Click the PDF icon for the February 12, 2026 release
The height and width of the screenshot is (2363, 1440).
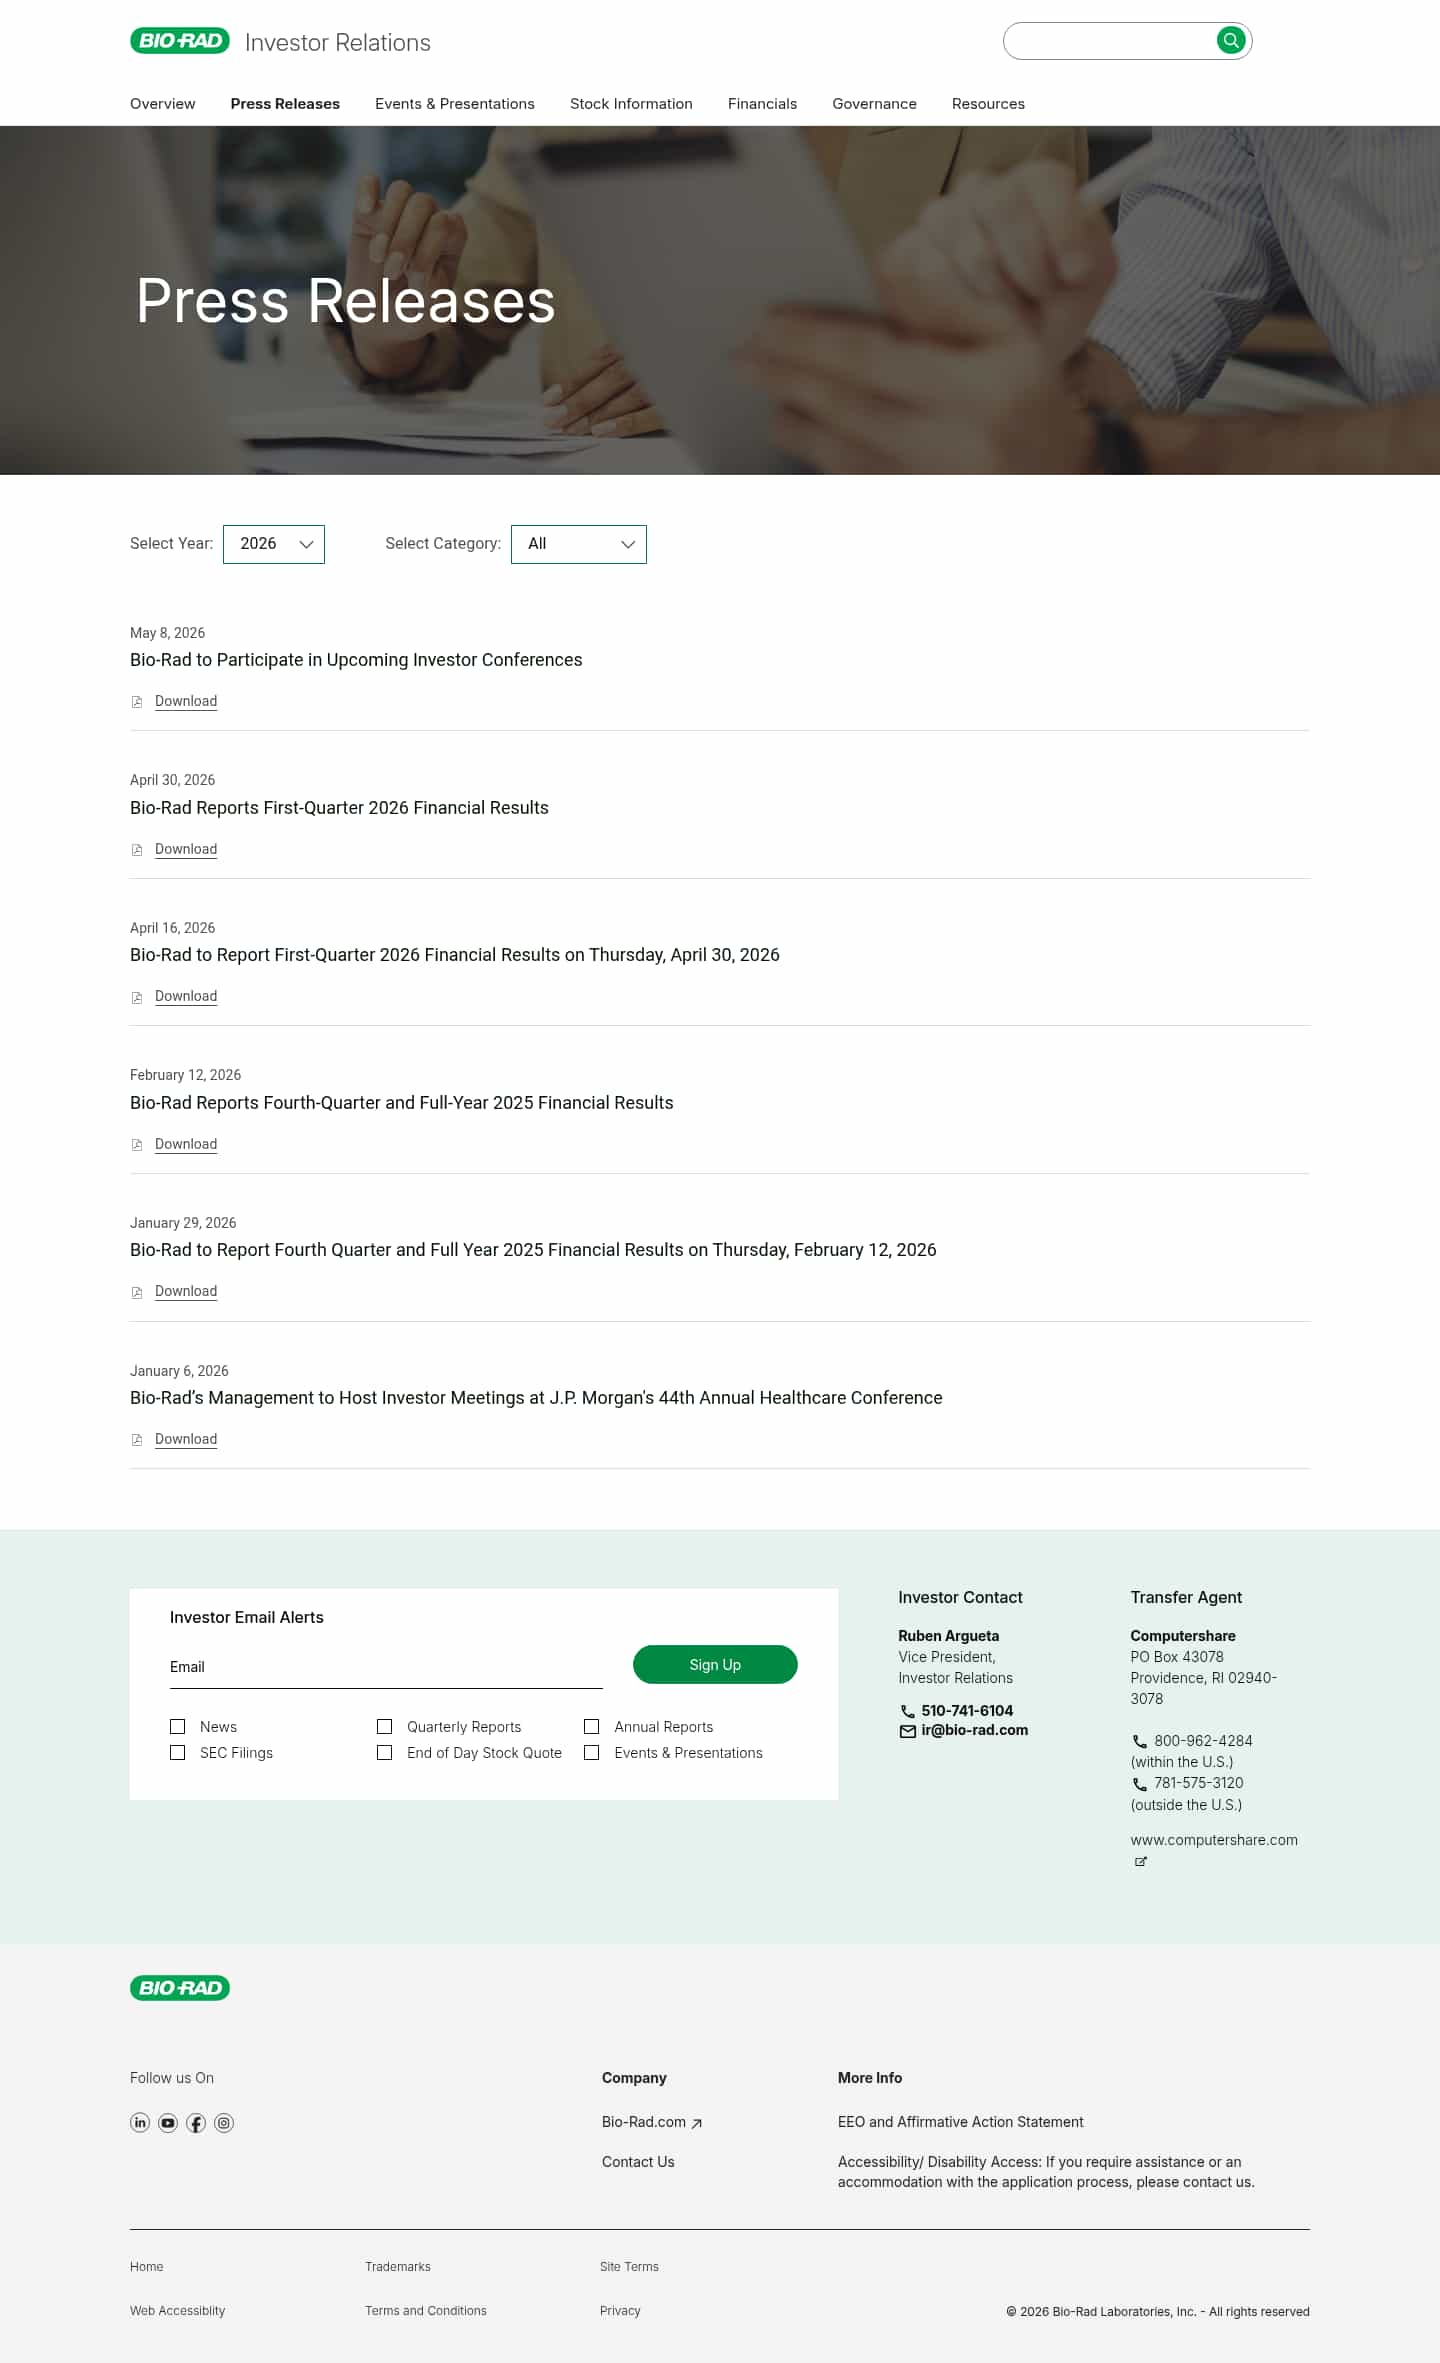click(x=137, y=1145)
